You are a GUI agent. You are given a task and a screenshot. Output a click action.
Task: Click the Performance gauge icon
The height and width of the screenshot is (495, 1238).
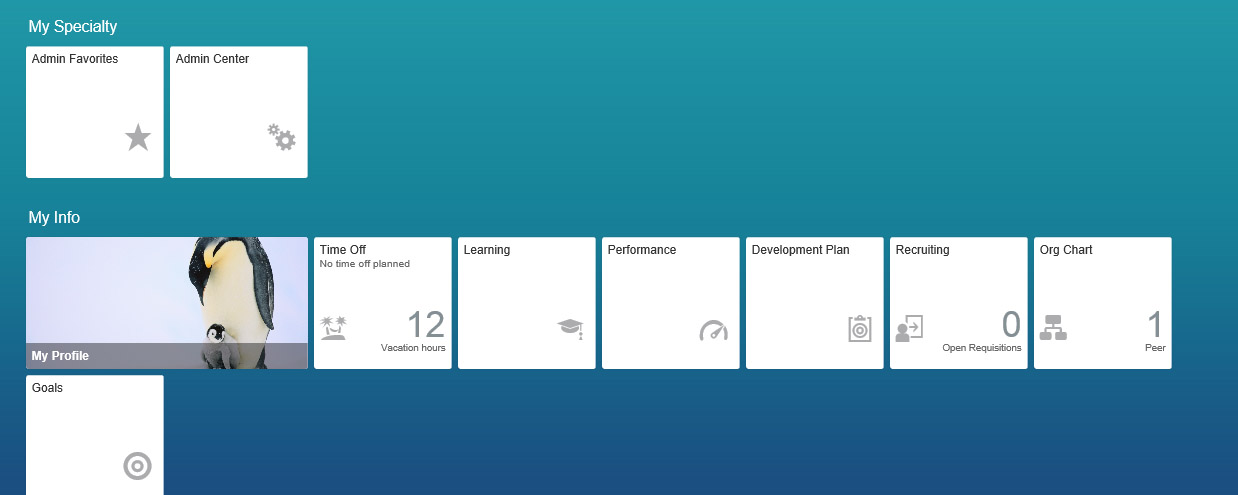coord(714,330)
